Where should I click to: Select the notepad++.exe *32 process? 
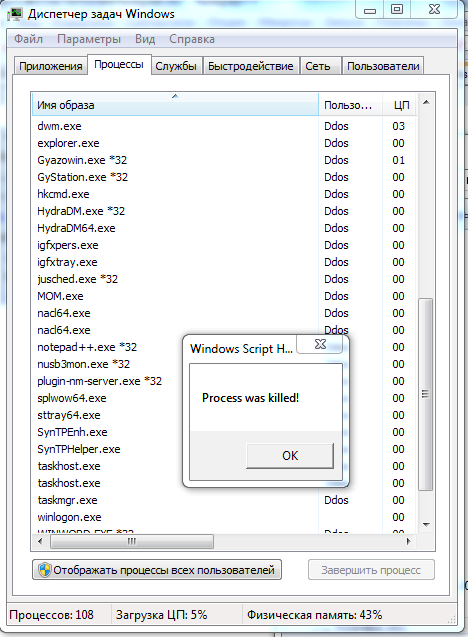[x=87, y=347]
